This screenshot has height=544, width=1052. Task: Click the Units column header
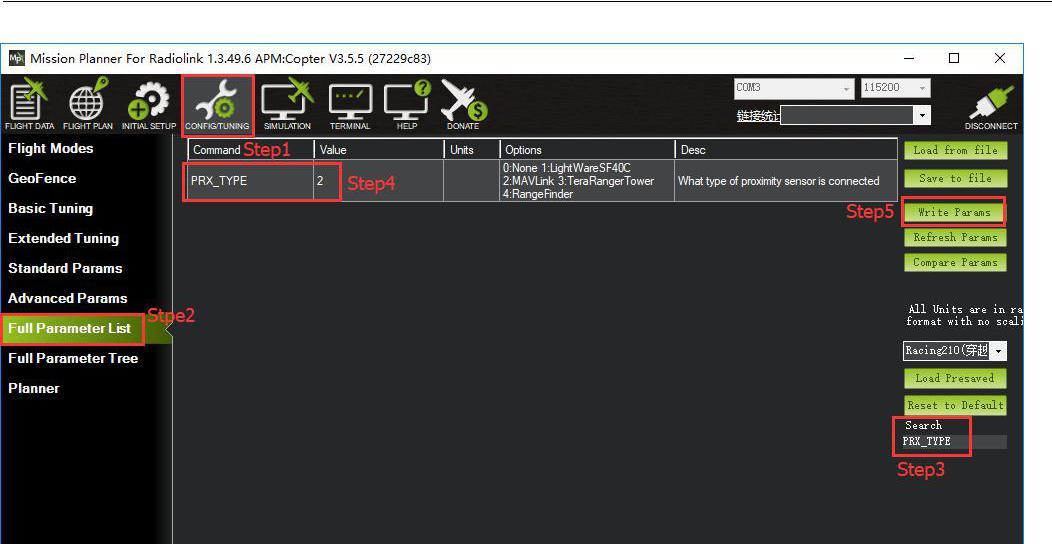point(472,150)
